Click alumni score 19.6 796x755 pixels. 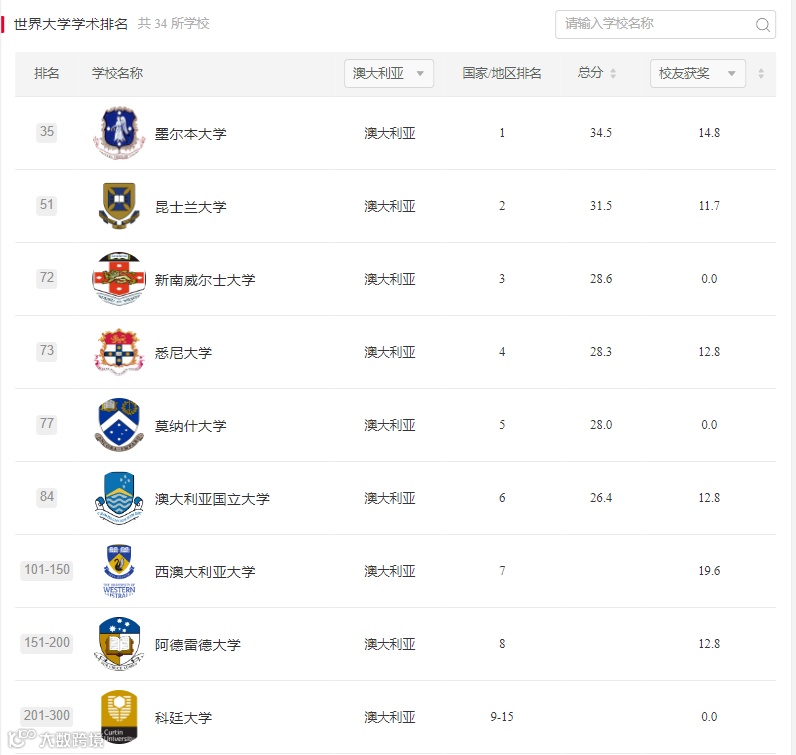click(x=709, y=571)
